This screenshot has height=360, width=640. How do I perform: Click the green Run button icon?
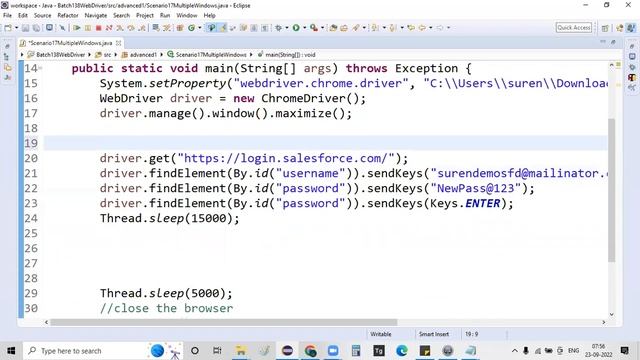tap(296, 28)
